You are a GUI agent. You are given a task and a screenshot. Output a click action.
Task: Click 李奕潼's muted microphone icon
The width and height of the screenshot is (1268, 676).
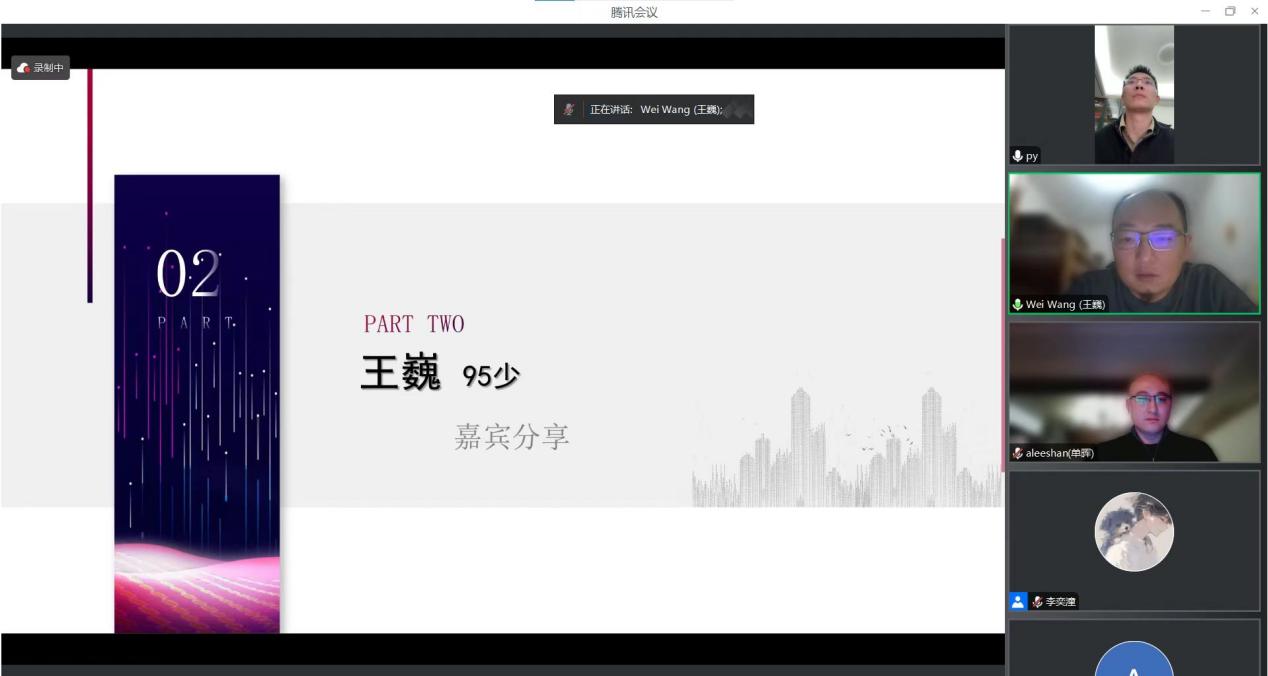coord(1038,602)
